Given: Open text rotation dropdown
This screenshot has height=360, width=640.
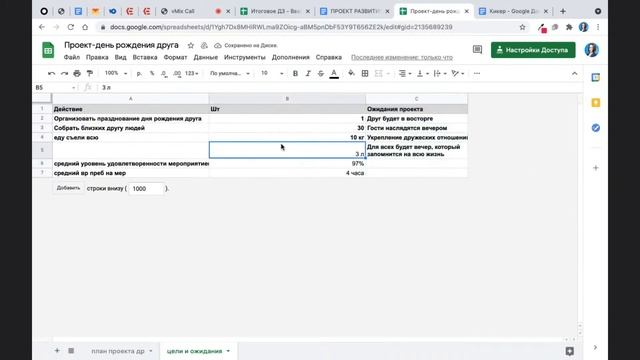Looking at the screenshot, I should pos(458,73).
